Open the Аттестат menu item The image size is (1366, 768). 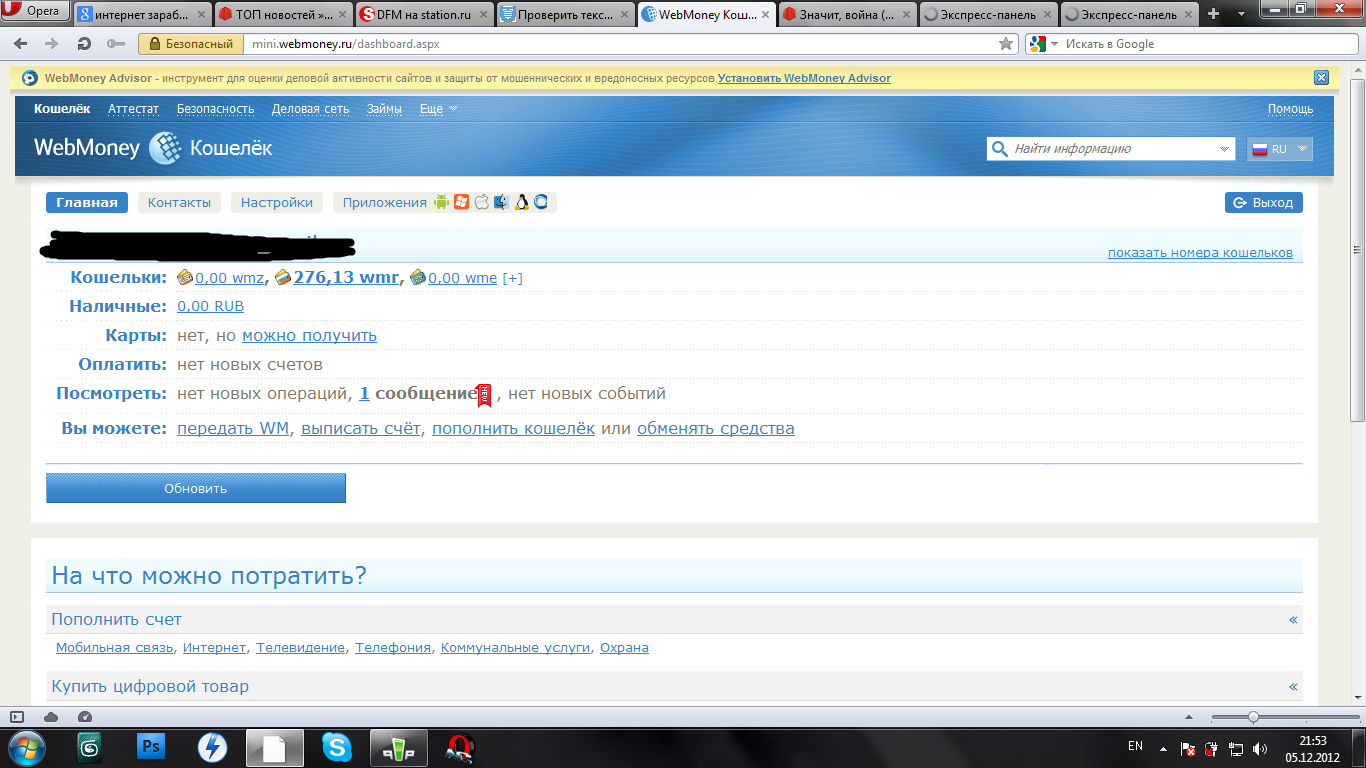click(x=133, y=109)
